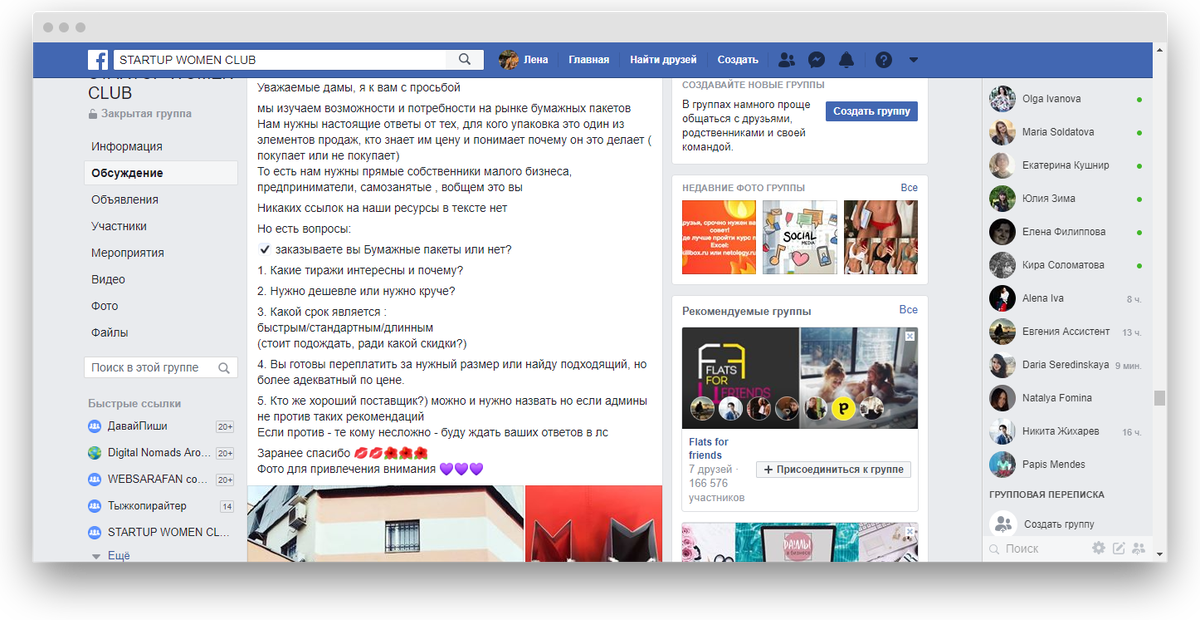Open chat with Елена Филиппова
Viewport: 1200px width, 620px height.
tap(1063, 232)
